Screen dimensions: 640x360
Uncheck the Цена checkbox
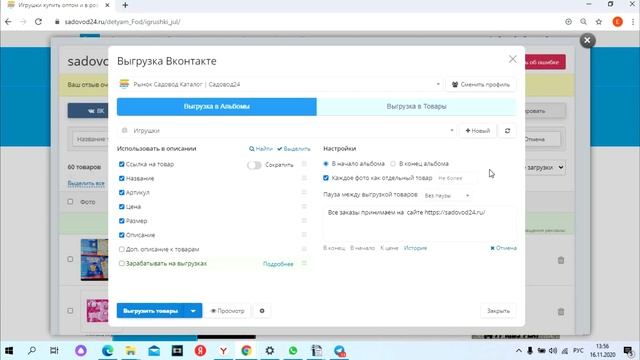pyautogui.click(x=122, y=207)
